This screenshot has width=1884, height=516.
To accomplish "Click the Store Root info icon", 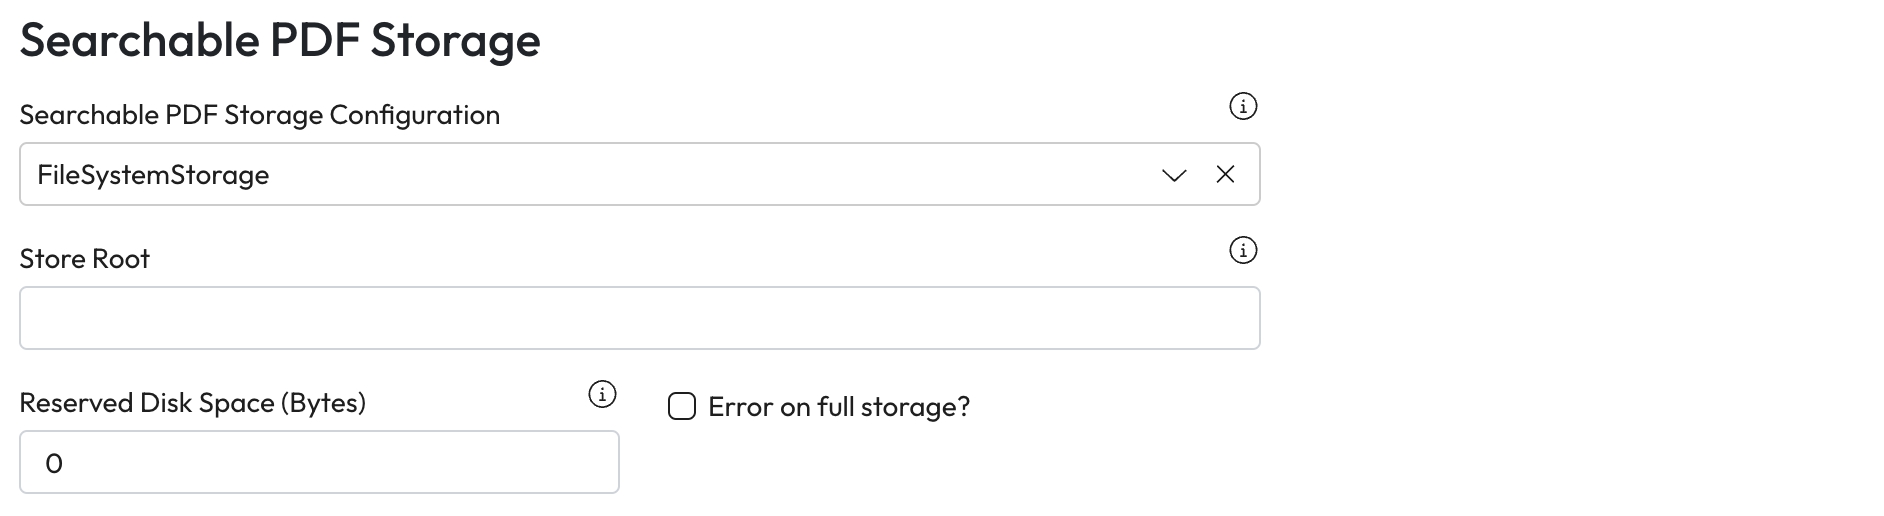I will (x=1242, y=250).
